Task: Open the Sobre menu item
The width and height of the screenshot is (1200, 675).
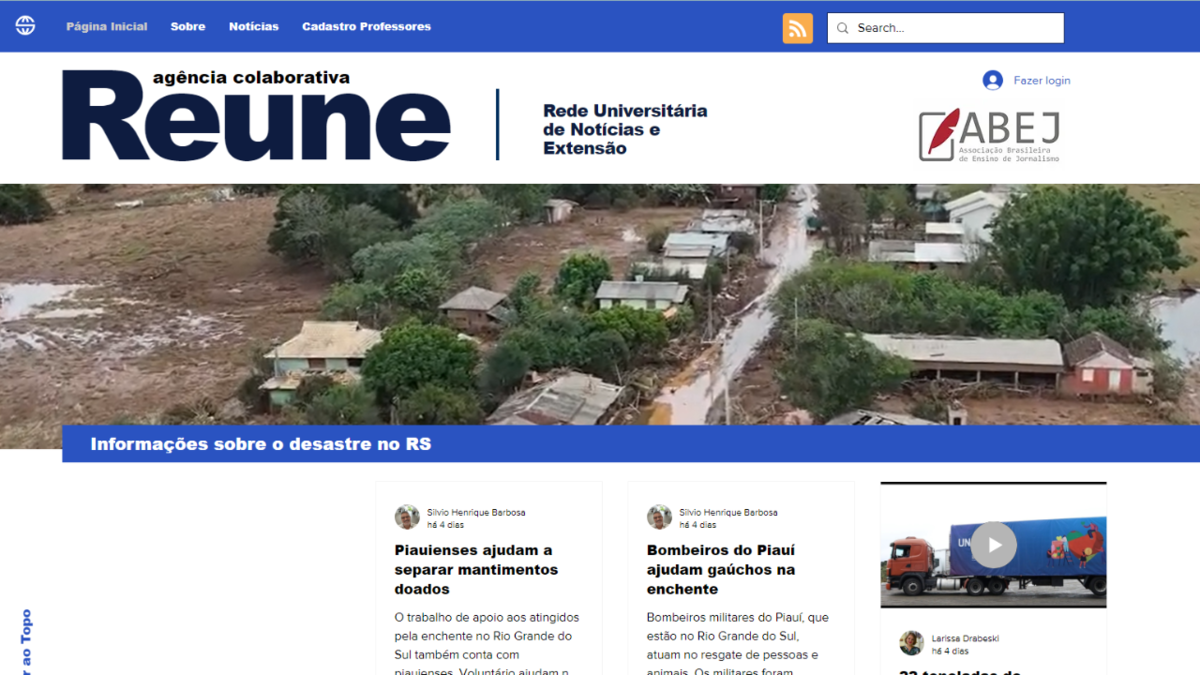Action: coord(188,27)
